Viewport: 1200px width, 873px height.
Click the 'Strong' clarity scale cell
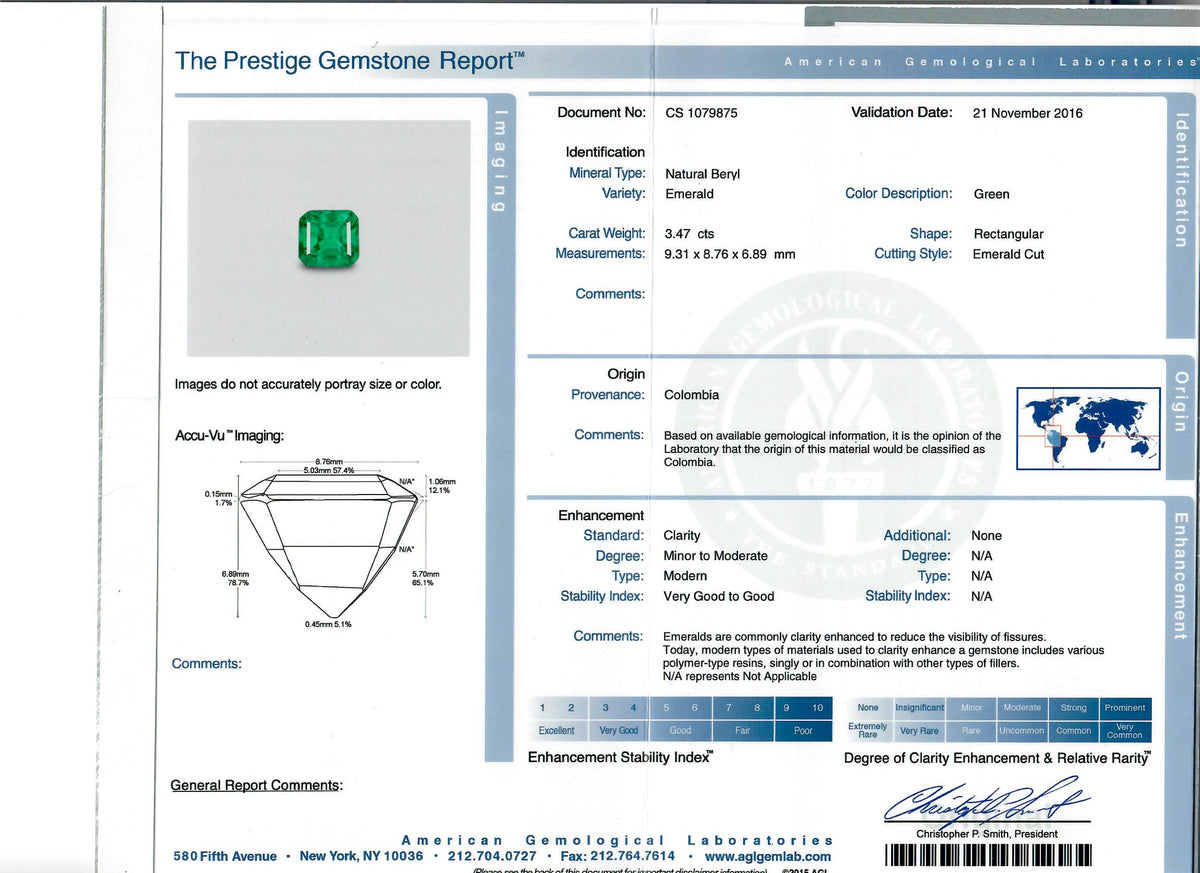click(1073, 708)
